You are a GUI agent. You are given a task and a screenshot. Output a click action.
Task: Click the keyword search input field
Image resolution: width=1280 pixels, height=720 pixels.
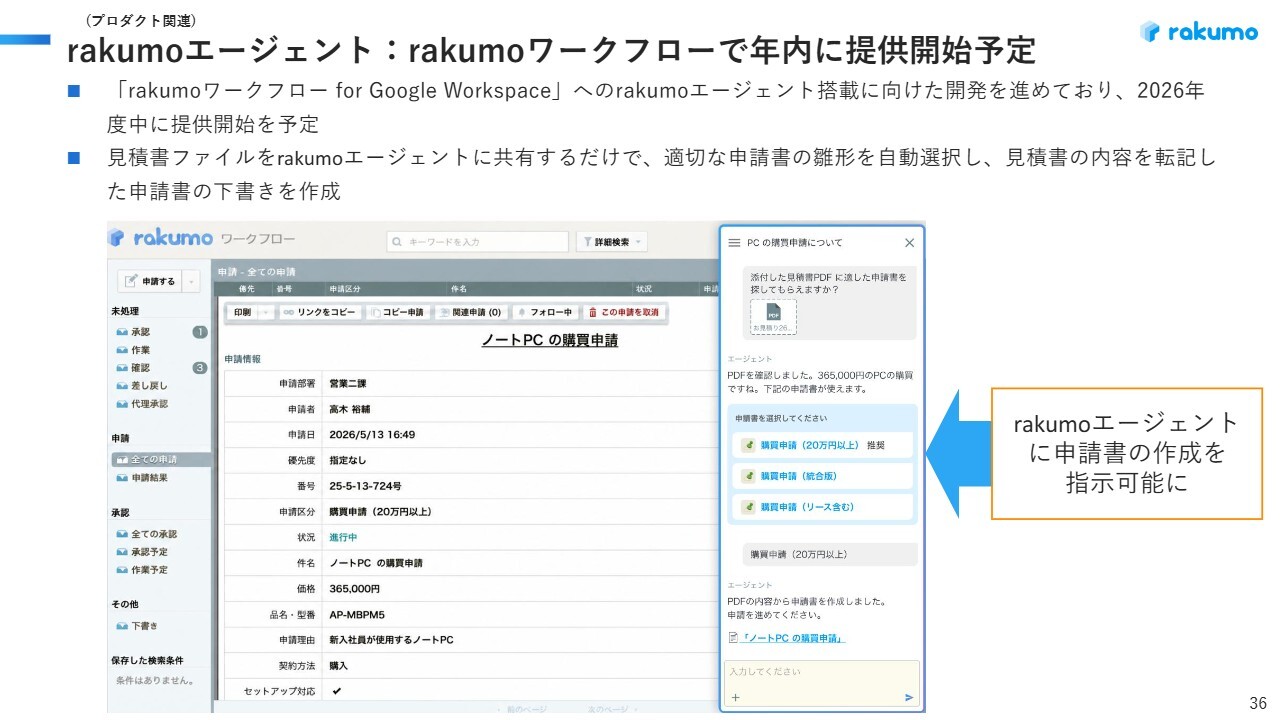[478, 241]
